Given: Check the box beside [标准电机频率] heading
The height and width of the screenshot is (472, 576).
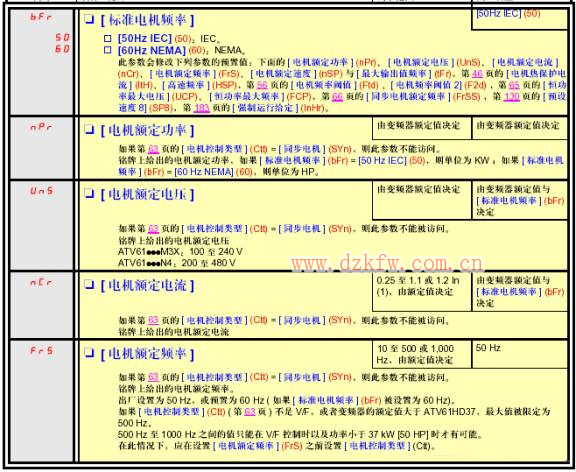Looking at the screenshot, I should click(89, 19).
